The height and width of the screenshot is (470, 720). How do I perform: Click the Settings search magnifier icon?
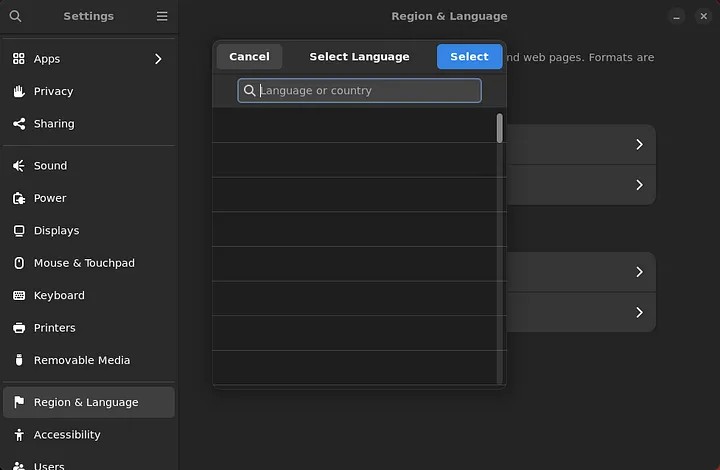point(15,16)
